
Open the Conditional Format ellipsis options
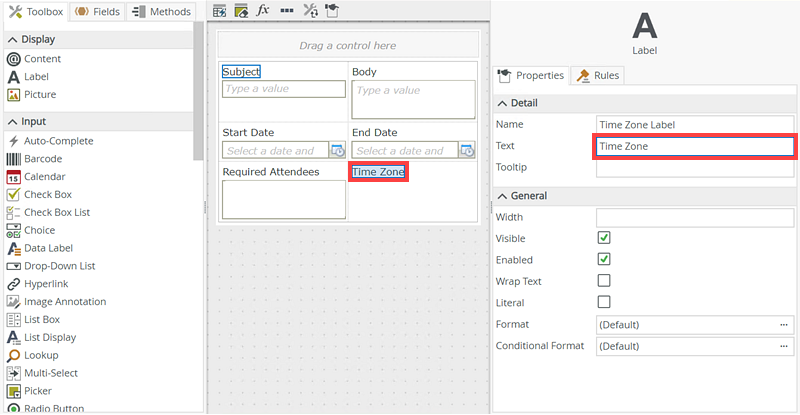coord(784,346)
